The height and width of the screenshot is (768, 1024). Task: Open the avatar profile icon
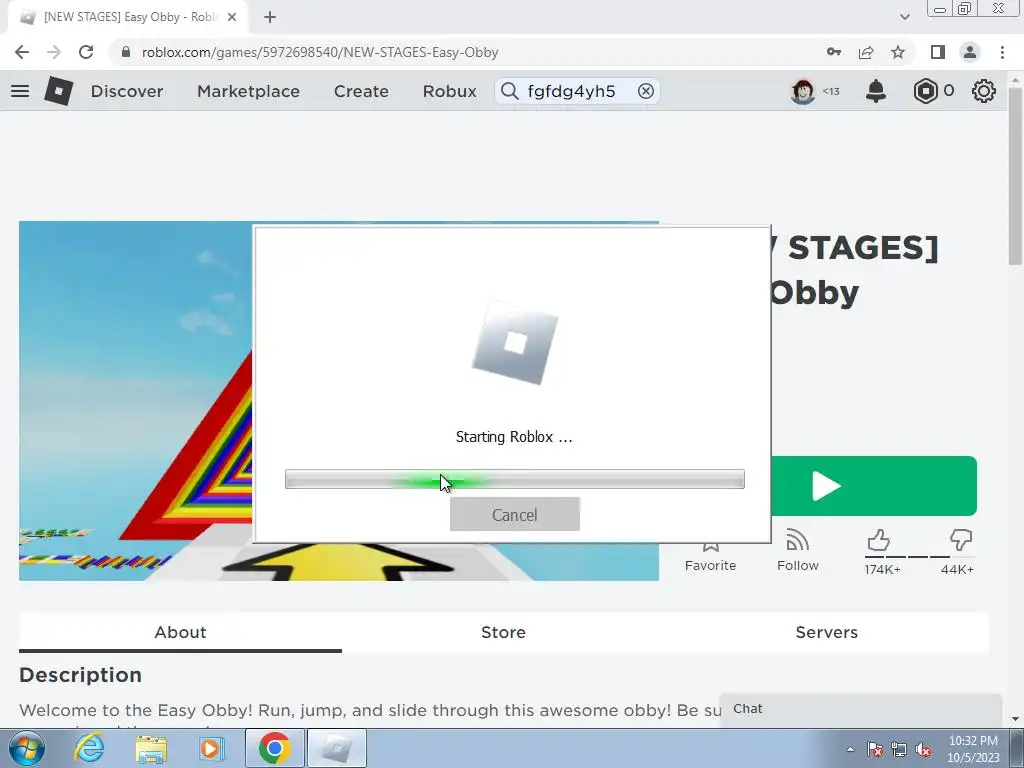click(803, 91)
